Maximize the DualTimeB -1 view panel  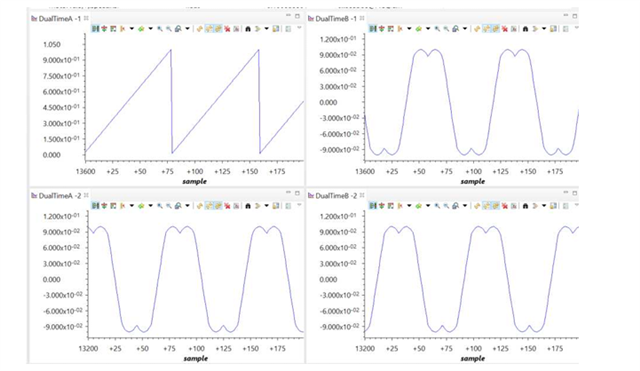pyautogui.click(x=574, y=16)
